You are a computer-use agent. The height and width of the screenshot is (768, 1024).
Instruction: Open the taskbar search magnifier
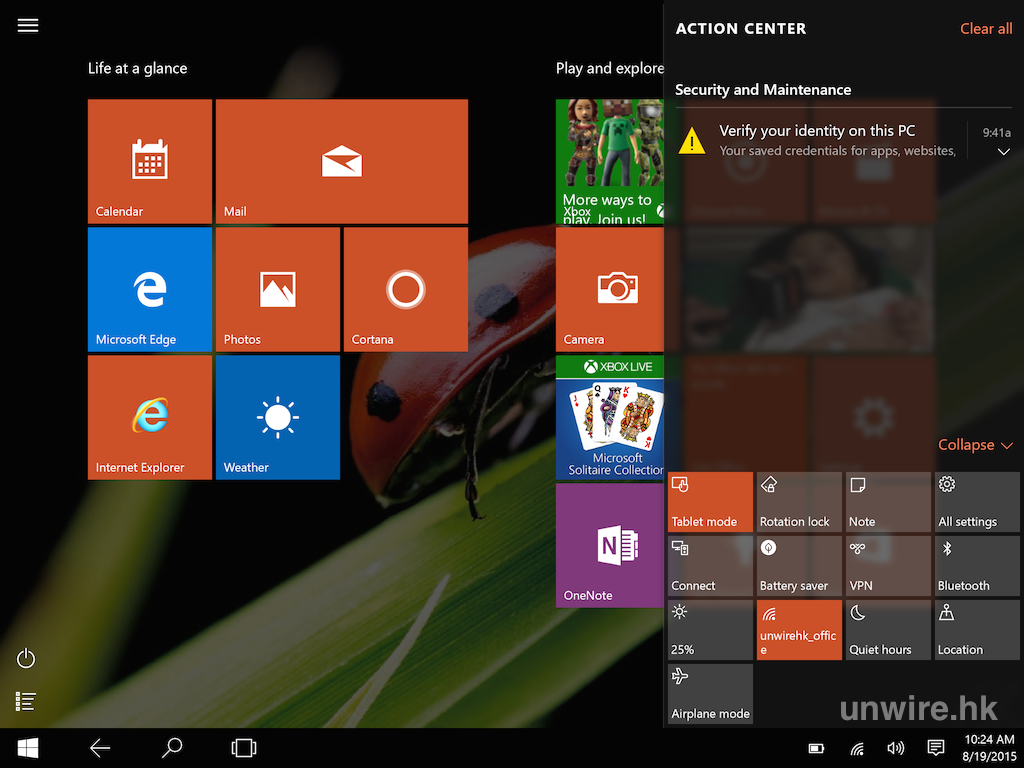click(x=172, y=748)
